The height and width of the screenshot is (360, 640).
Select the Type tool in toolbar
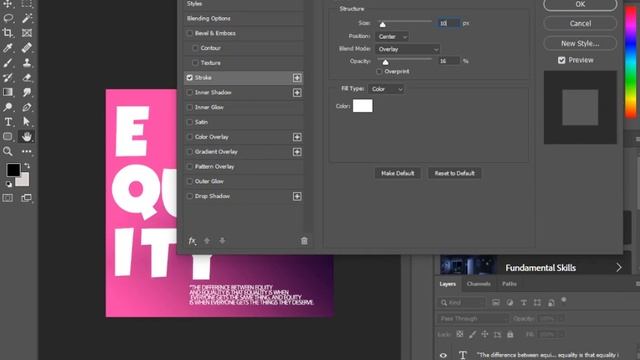pos(8,122)
